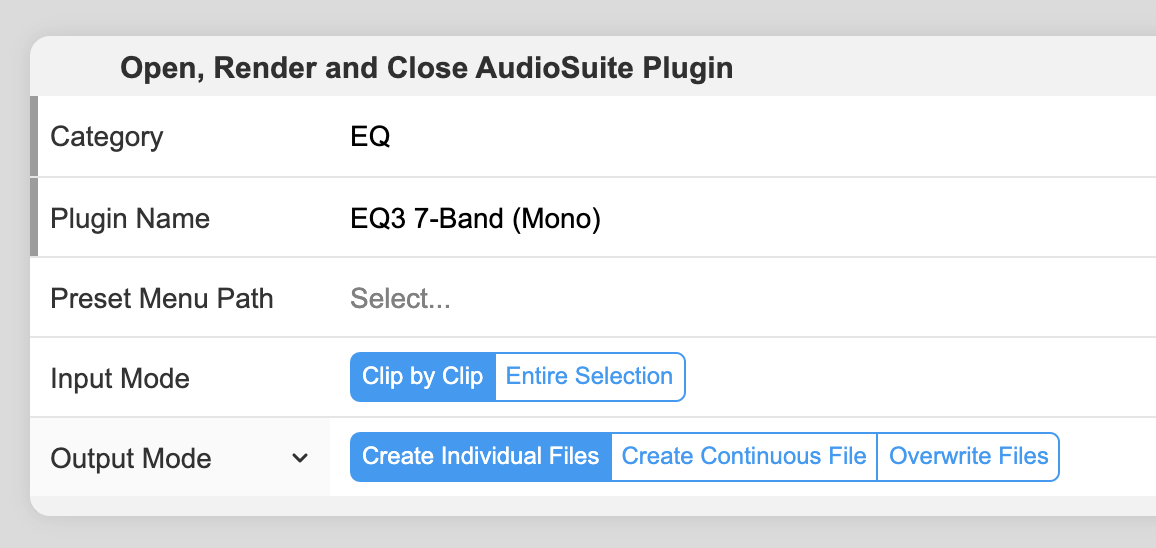Switch input mode to Entire Selection
The image size is (1156, 548).
point(589,377)
